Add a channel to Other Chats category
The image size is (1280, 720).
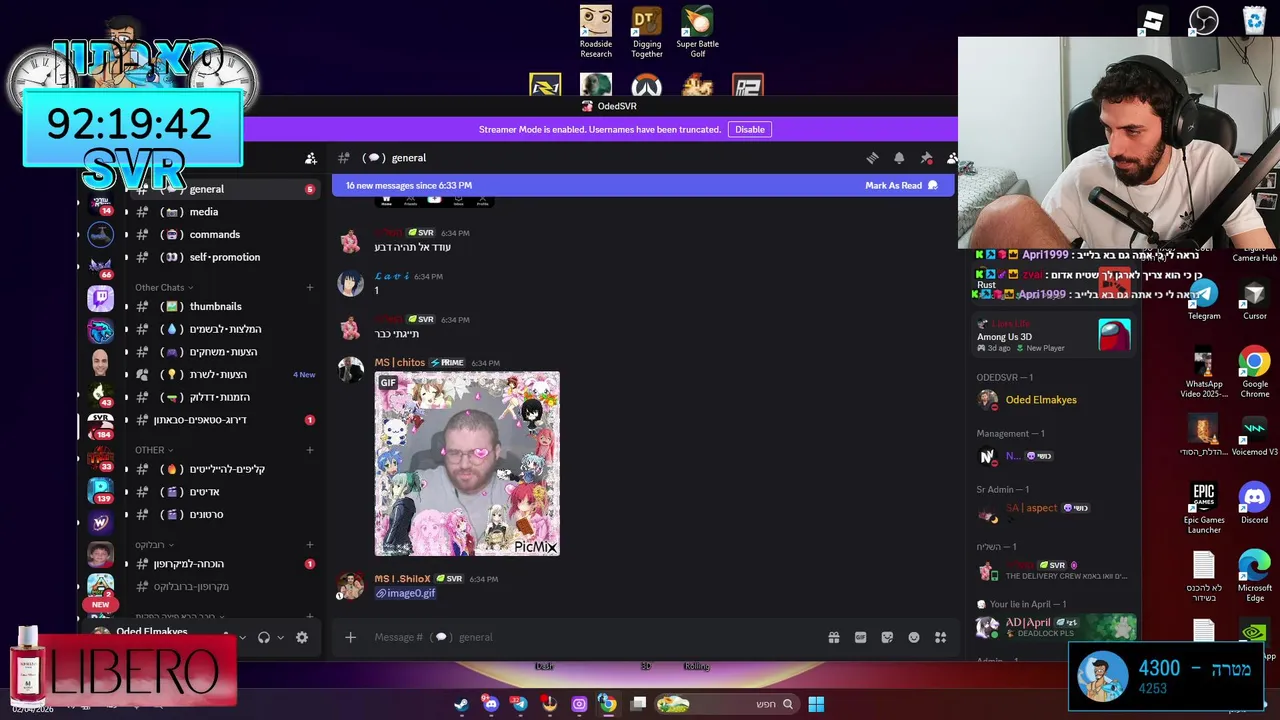[x=309, y=287]
